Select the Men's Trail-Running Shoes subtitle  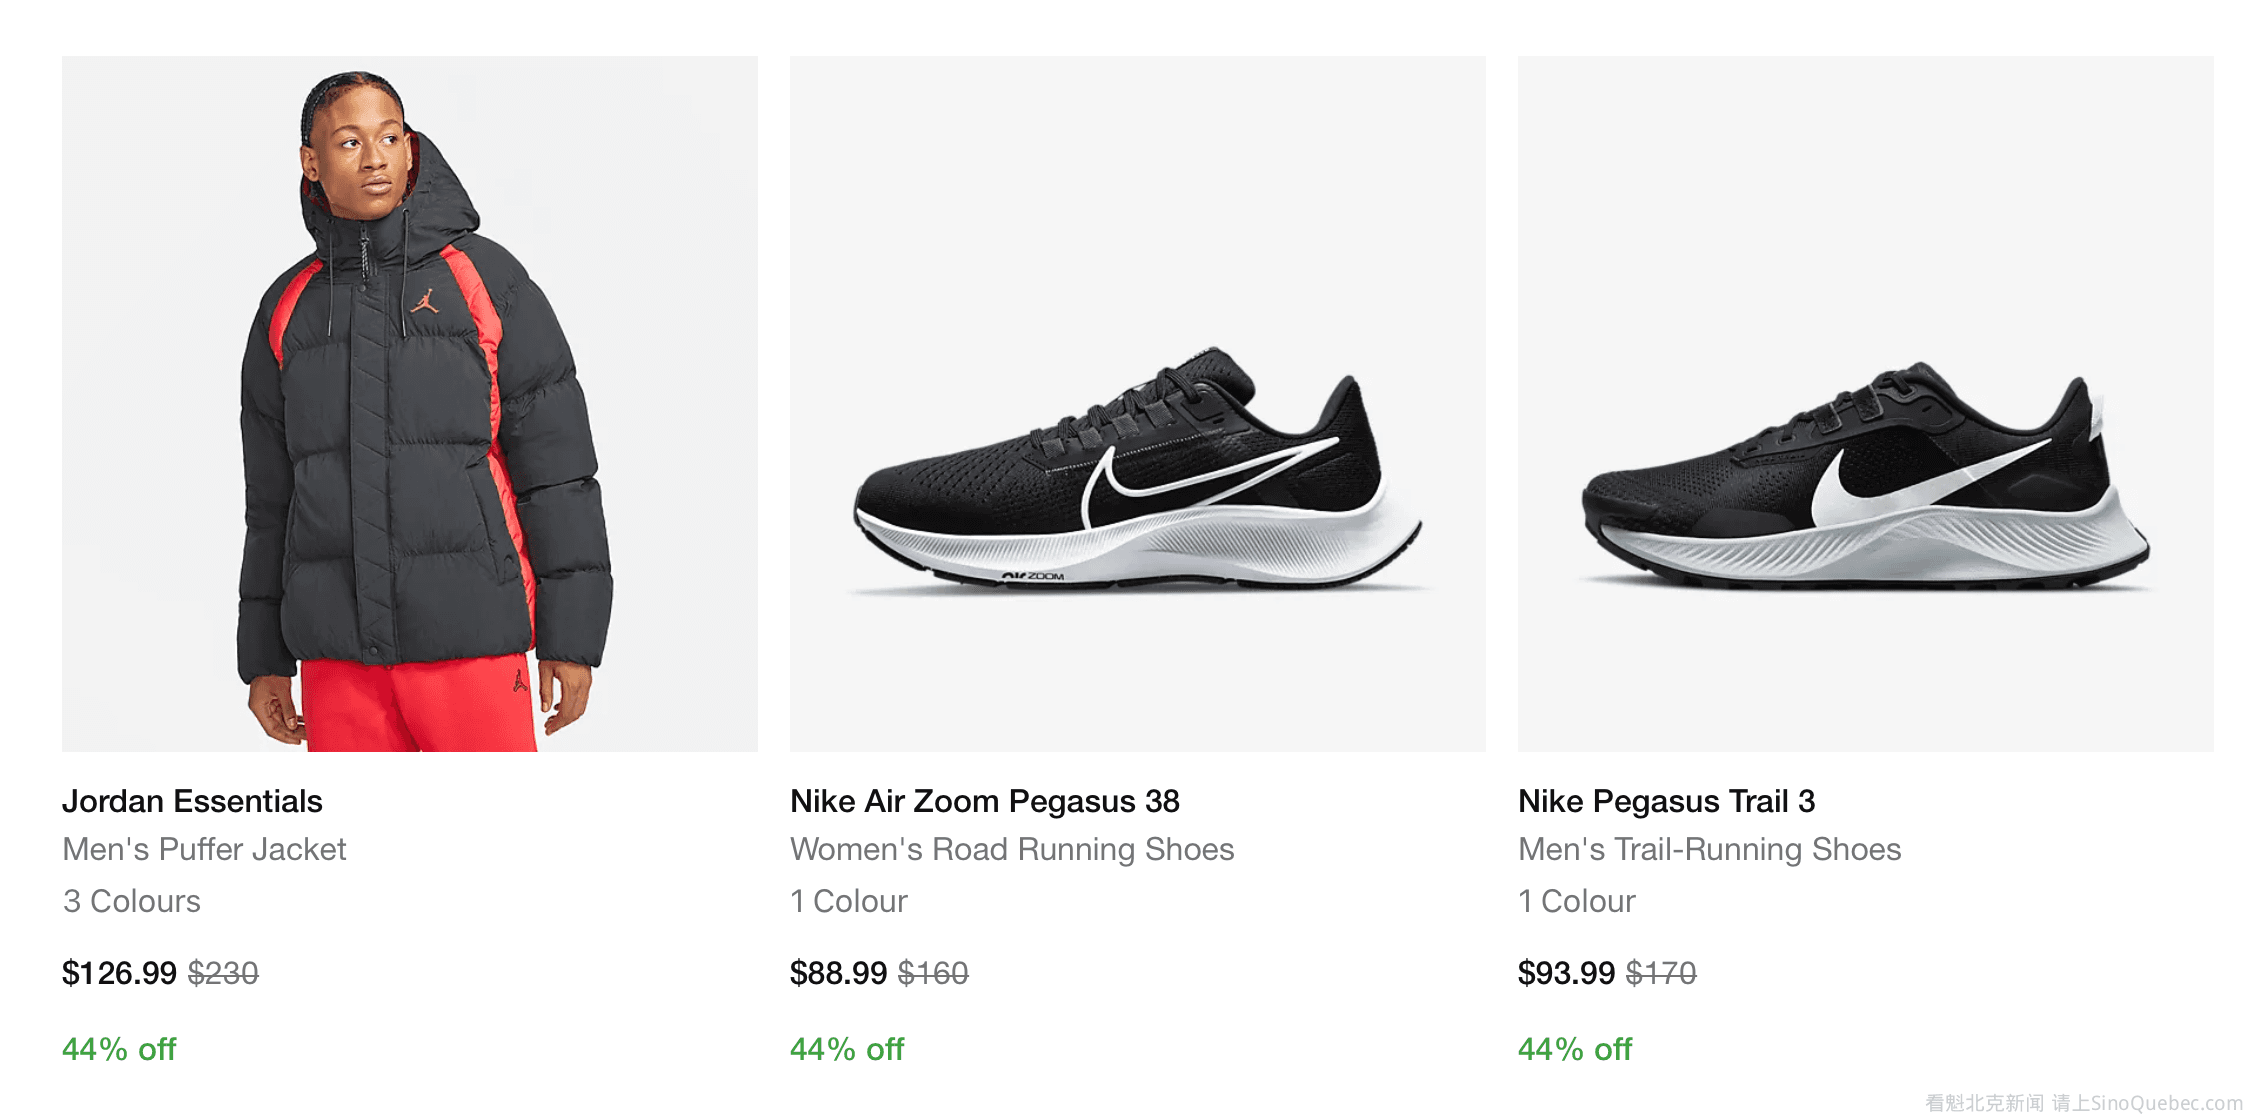(x=1709, y=849)
